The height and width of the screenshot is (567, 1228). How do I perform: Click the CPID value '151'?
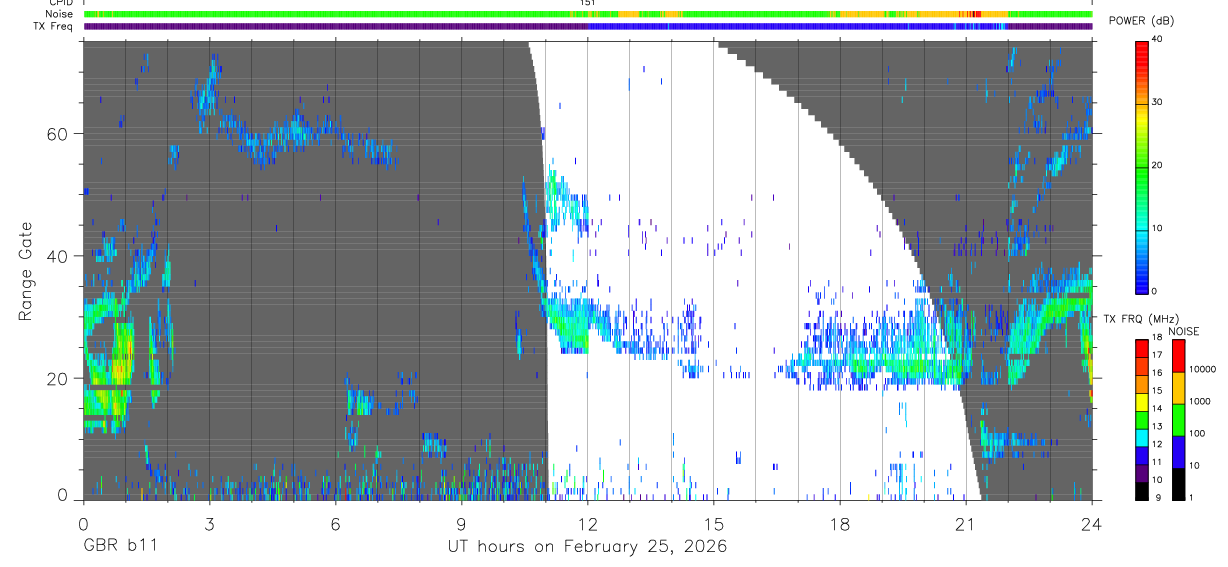click(588, 3)
